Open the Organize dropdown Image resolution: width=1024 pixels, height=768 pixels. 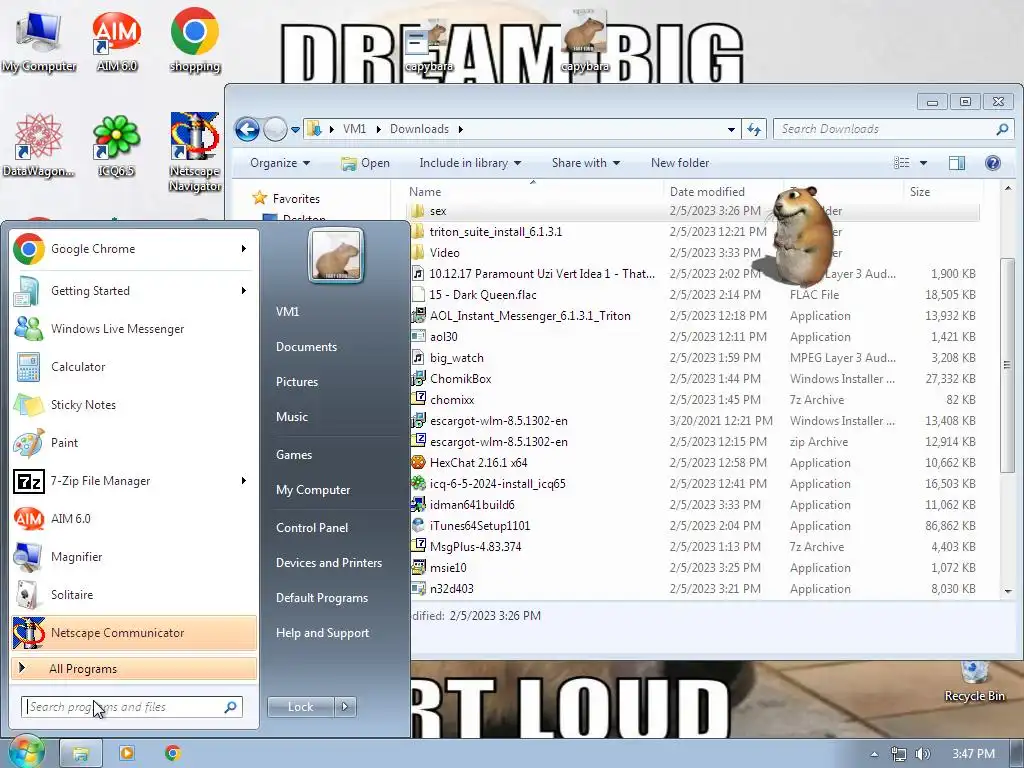coord(280,163)
